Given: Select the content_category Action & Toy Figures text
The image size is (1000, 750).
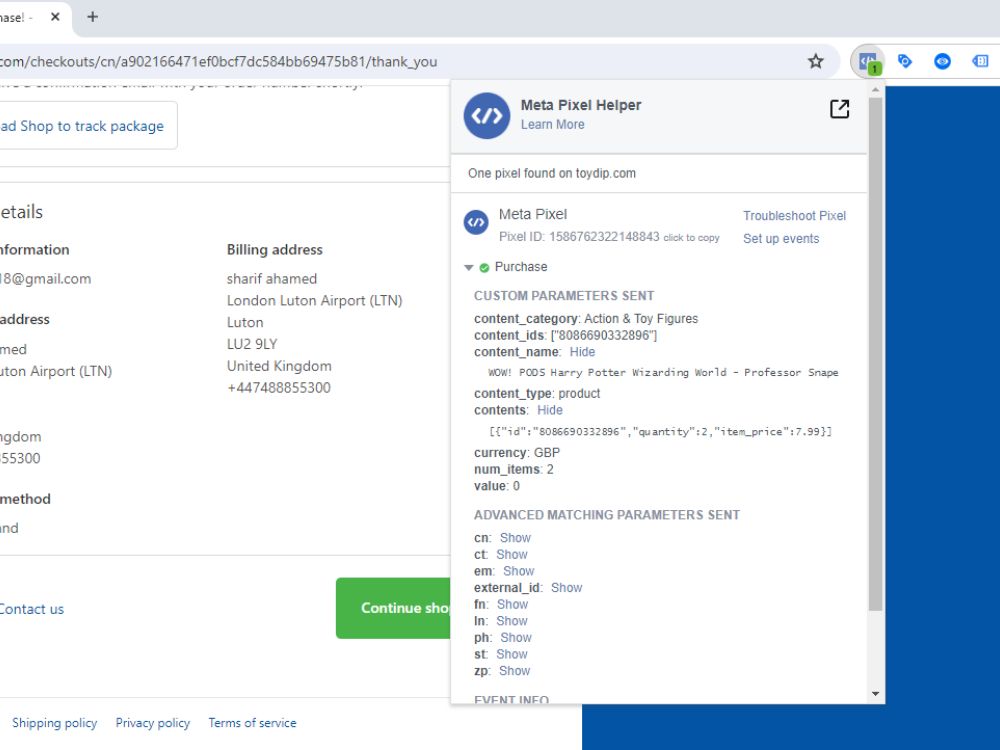Looking at the screenshot, I should click(641, 319).
